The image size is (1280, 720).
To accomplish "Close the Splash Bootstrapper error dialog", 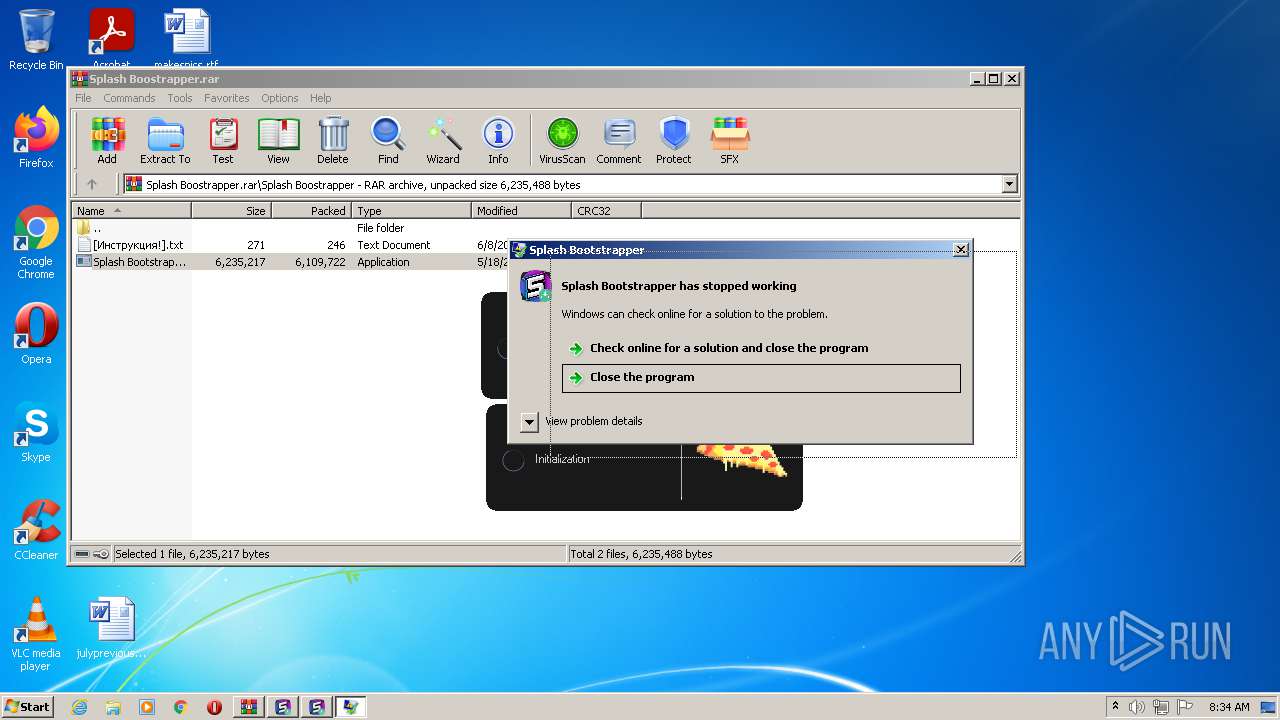I will (x=961, y=250).
